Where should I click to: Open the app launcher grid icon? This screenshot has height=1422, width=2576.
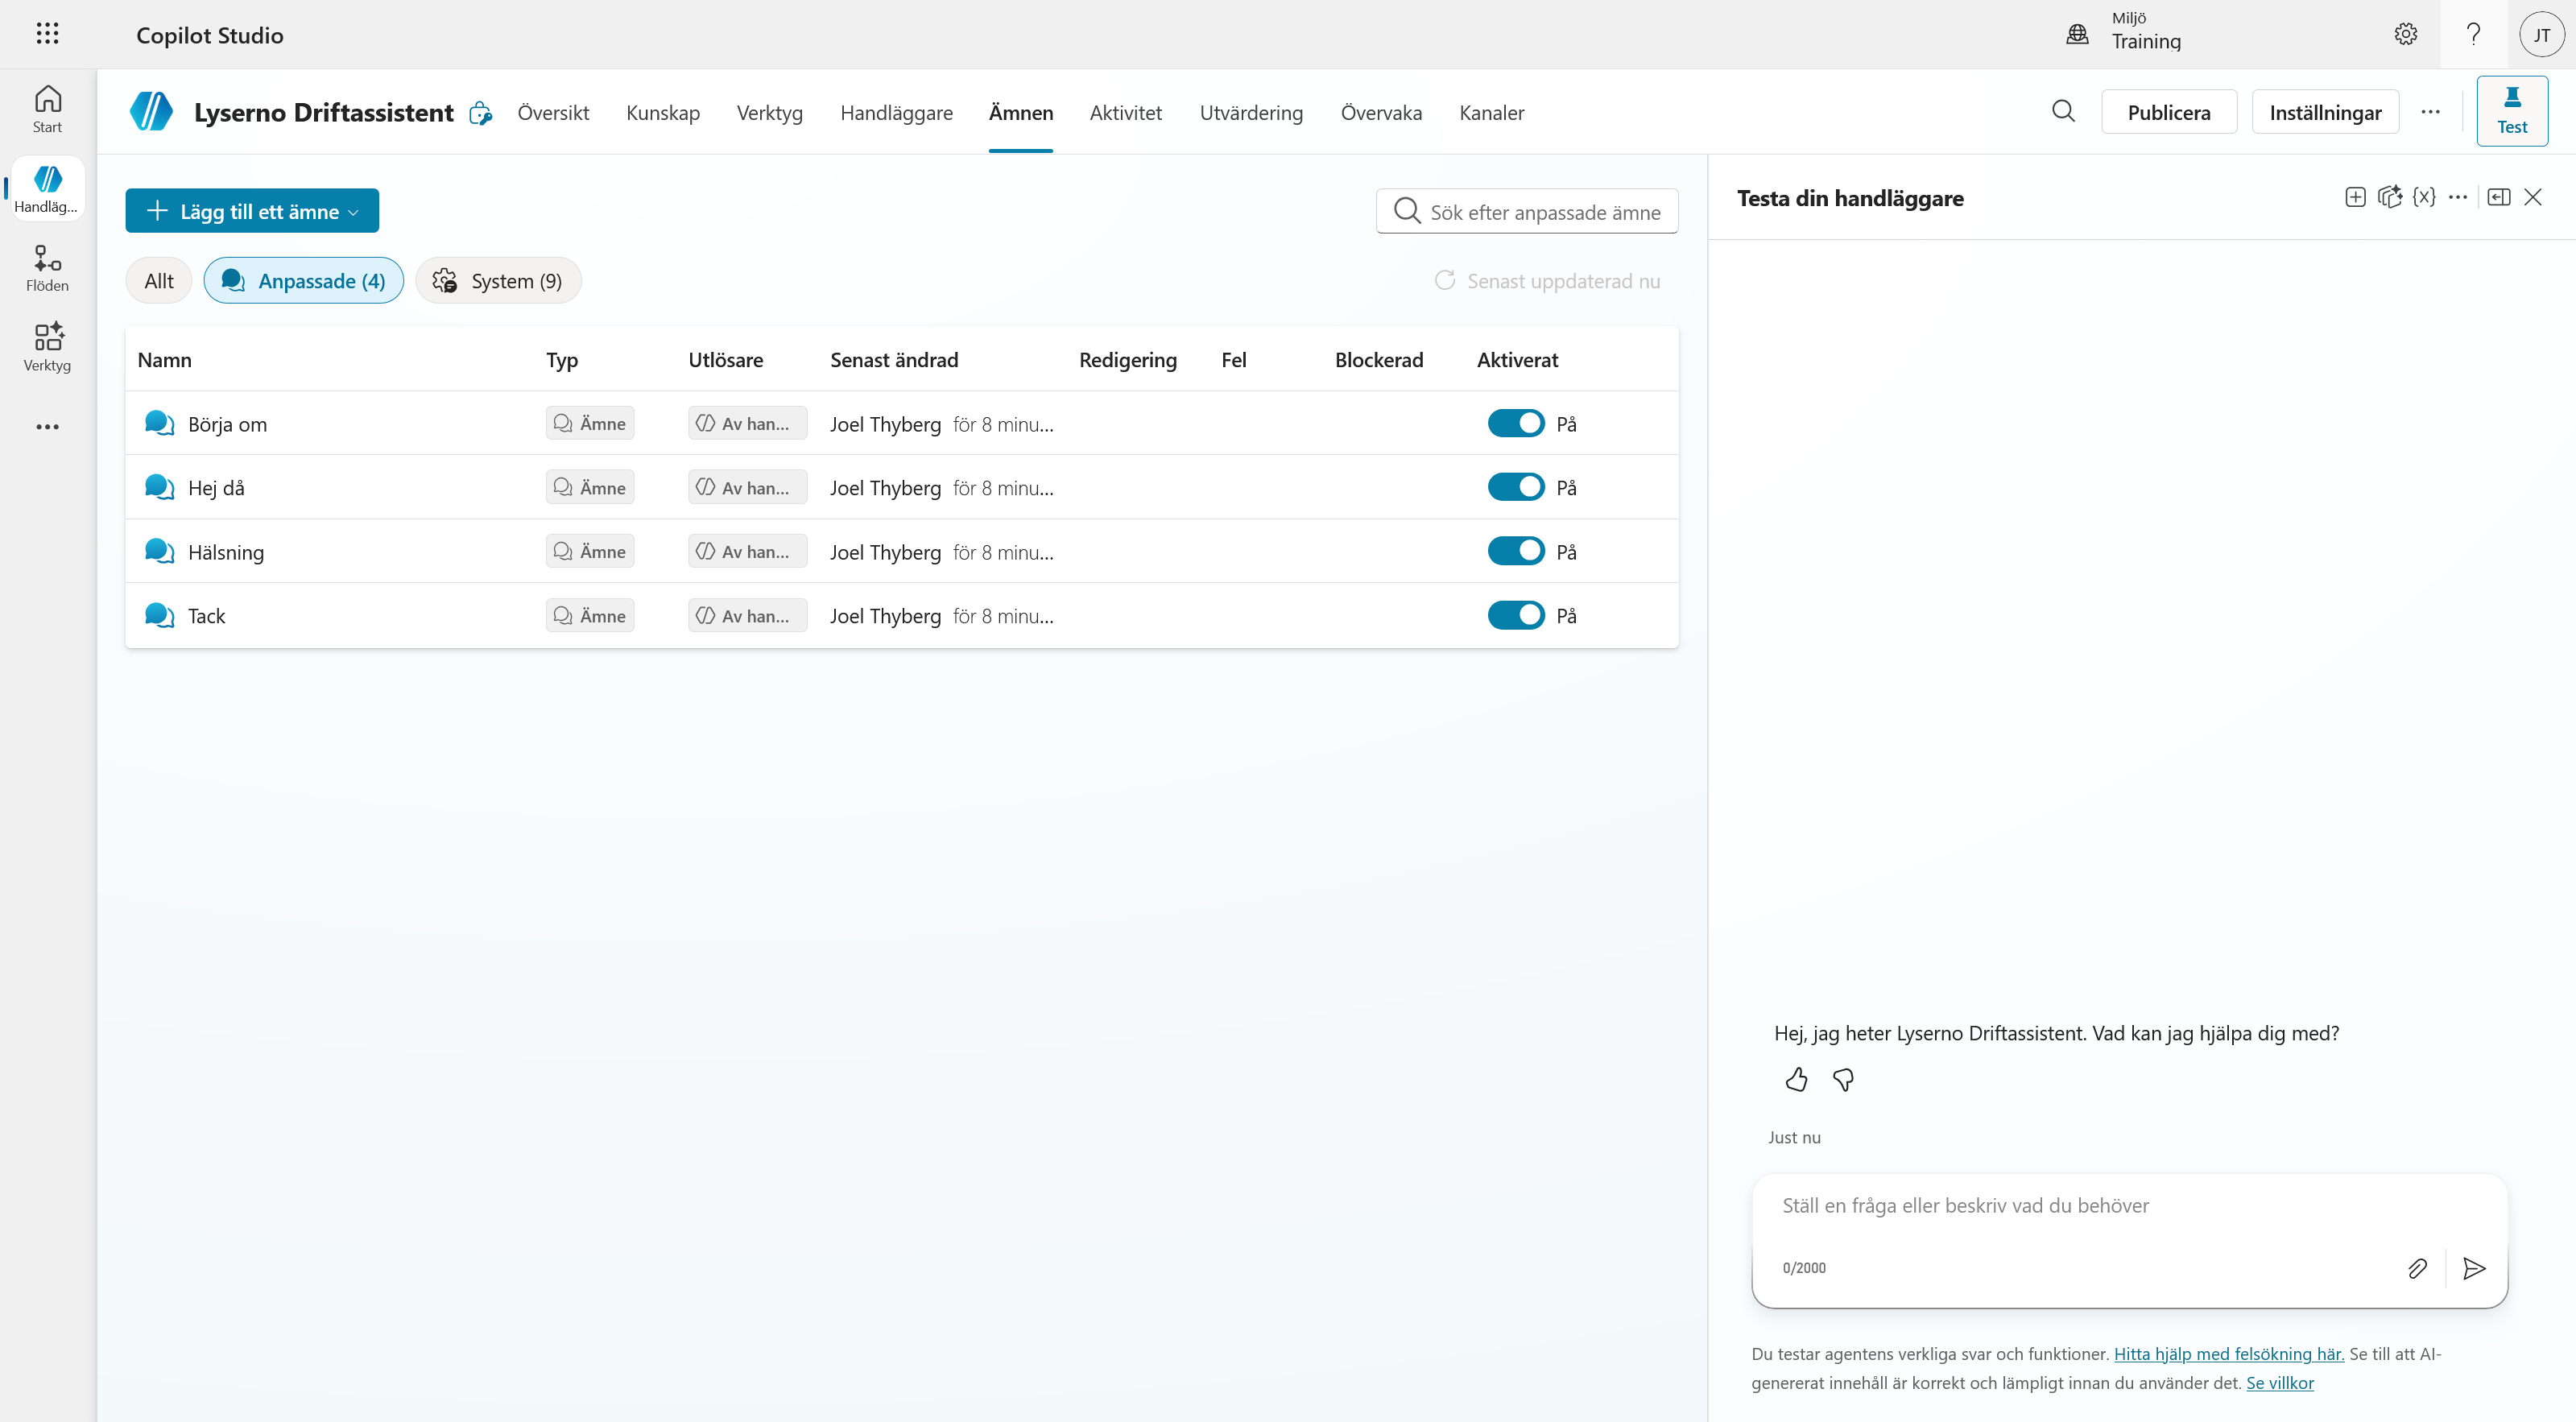coord(47,34)
